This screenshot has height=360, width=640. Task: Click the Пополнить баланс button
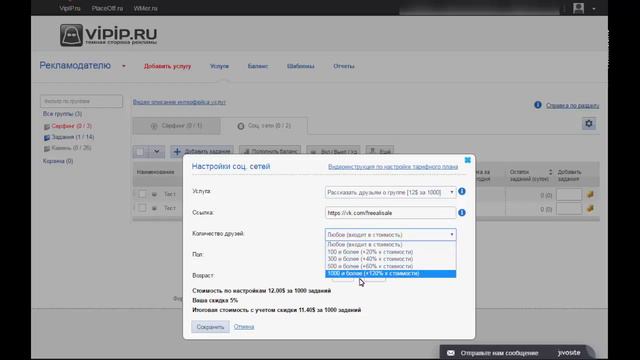click(270, 151)
